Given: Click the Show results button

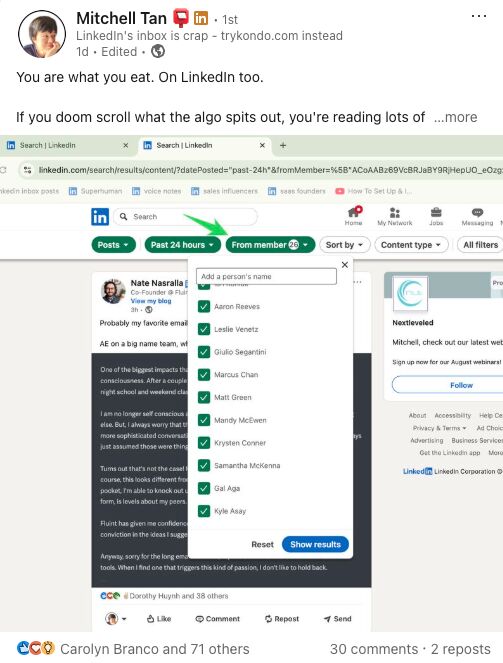Looking at the screenshot, I should (x=315, y=544).
